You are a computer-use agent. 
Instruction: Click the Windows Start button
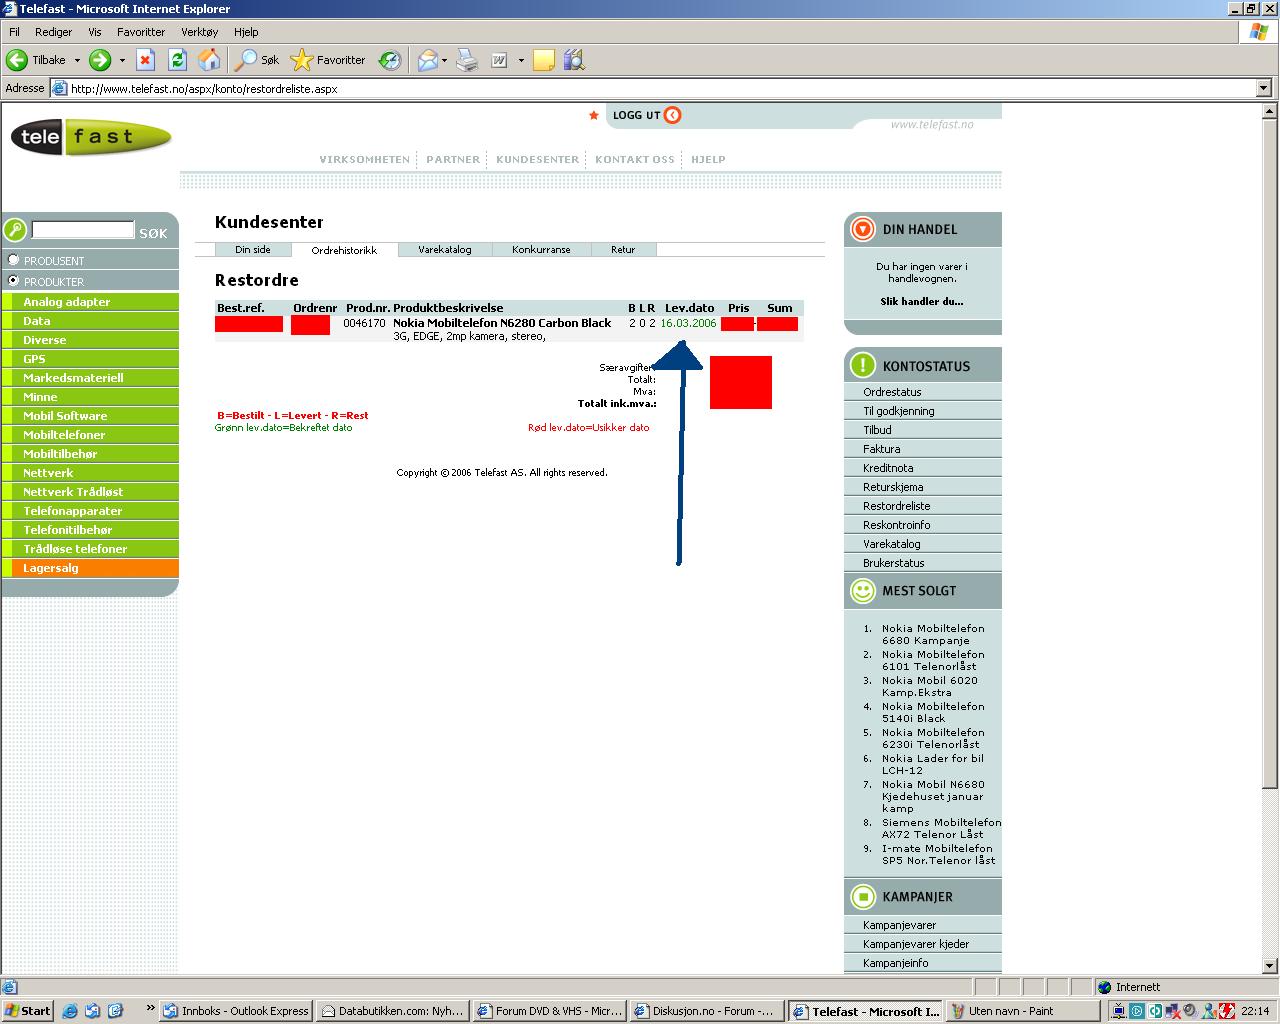[28, 1011]
